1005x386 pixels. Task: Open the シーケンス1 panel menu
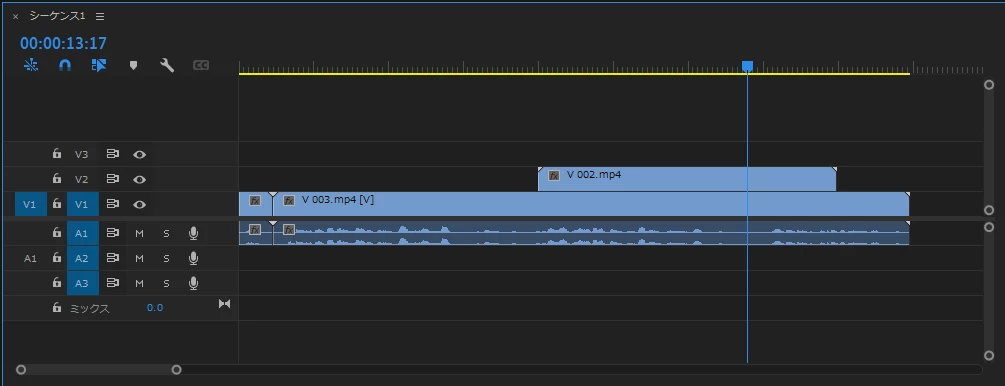[x=100, y=17]
